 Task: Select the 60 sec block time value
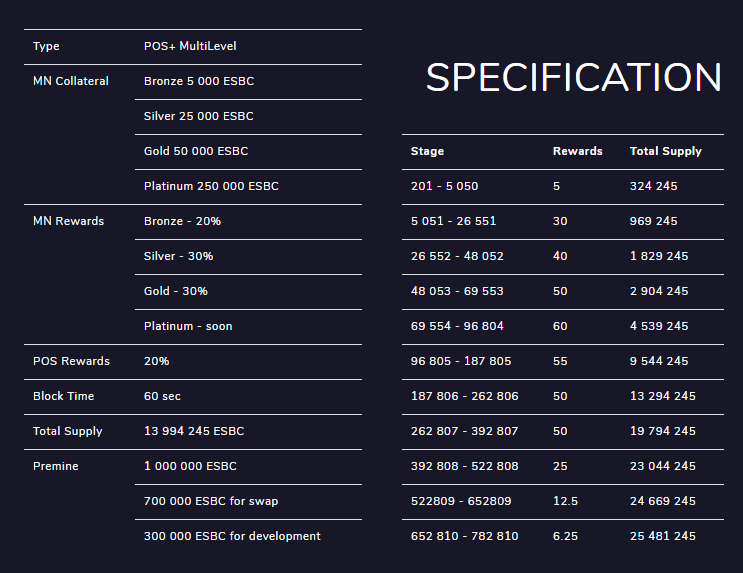(x=162, y=396)
